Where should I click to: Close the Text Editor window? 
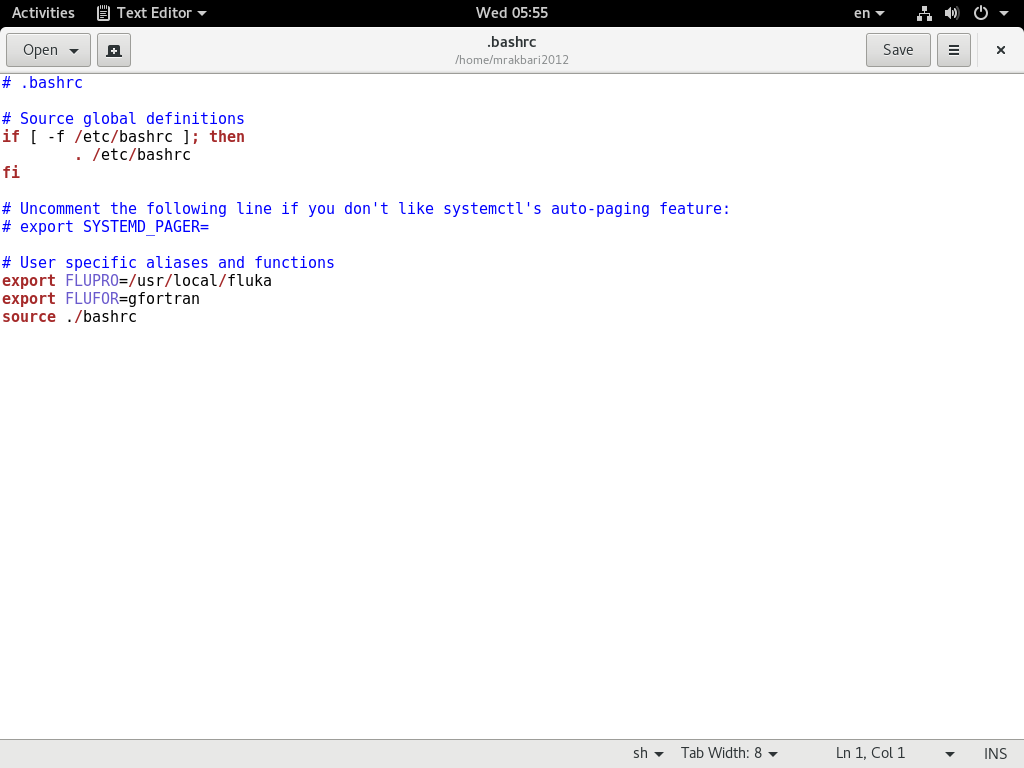tap(1000, 50)
